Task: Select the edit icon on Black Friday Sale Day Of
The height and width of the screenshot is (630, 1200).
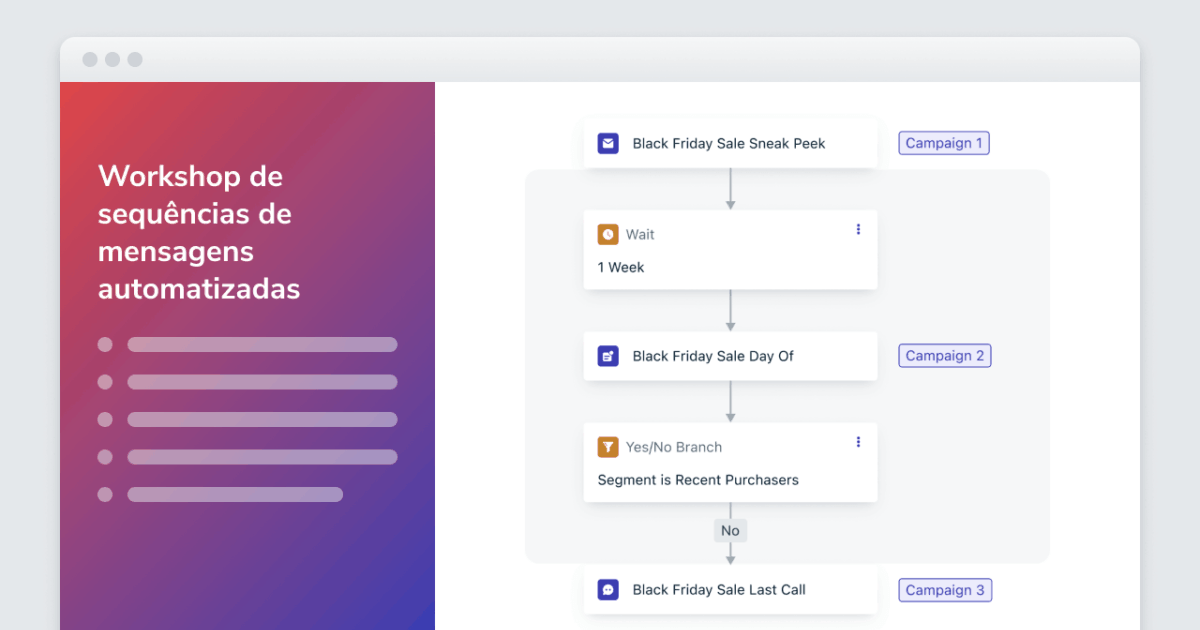Action: [x=608, y=356]
